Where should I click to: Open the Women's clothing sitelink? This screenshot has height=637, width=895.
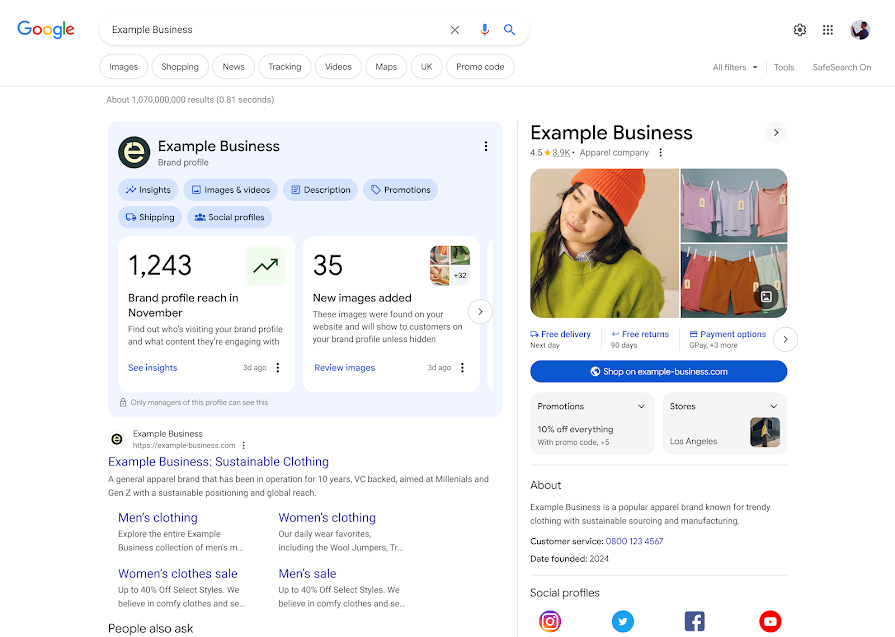(x=327, y=518)
